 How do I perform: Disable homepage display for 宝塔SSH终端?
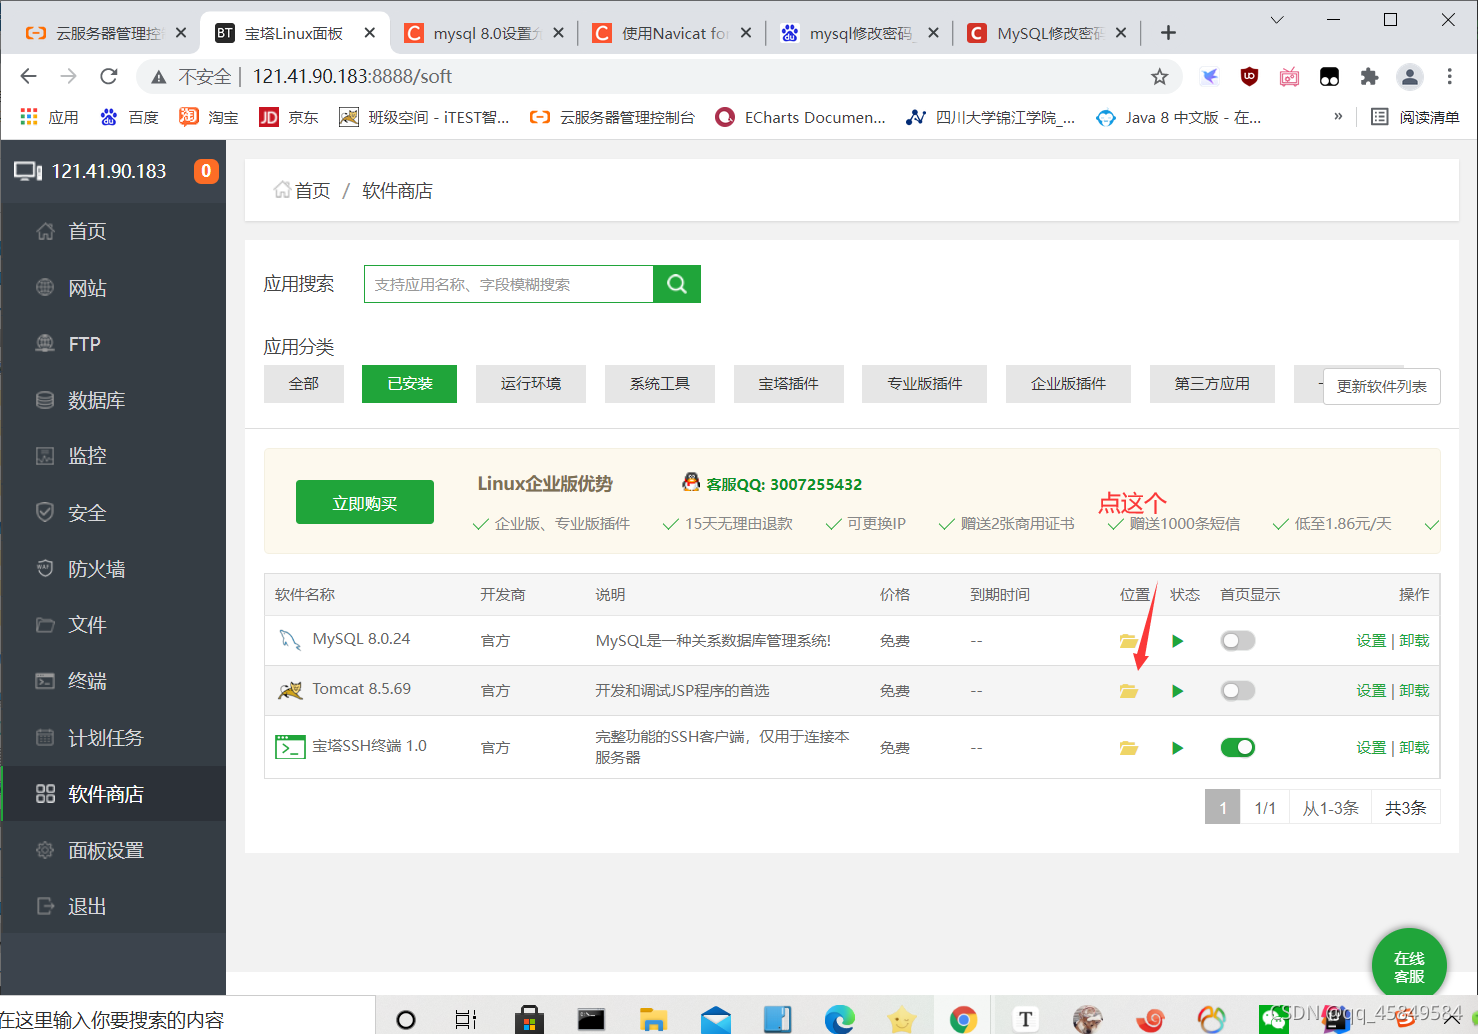[x=1238, y=748]
